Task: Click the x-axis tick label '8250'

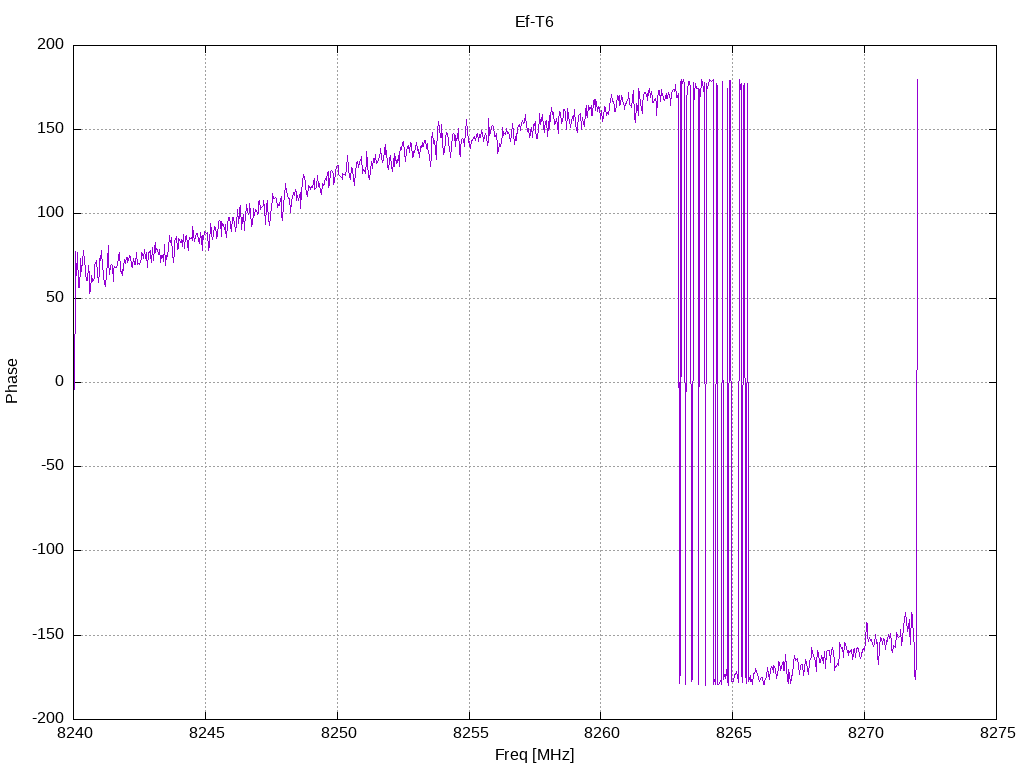Action: [x=338, y=733]
